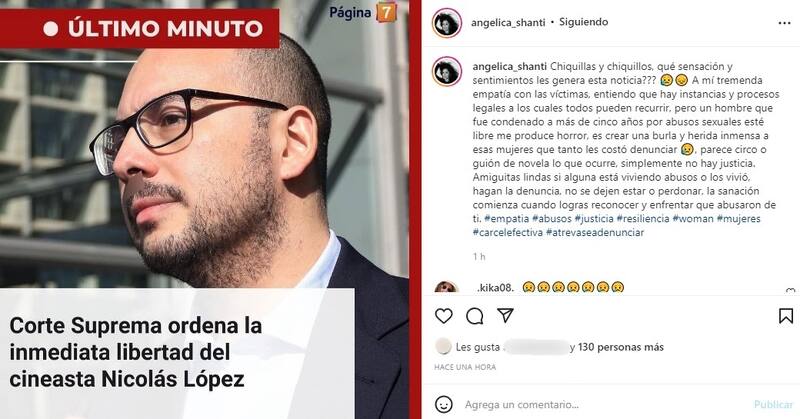This screenshot has height=419, width=800.
Task: Open angelica_shanti avatar beside the caption
Action: 447,71
